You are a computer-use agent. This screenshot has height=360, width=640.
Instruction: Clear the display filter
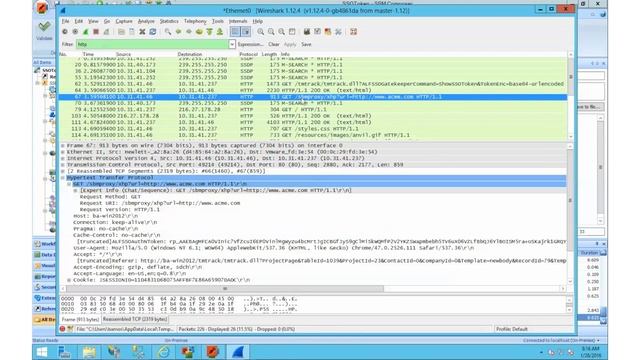[274, 44]
